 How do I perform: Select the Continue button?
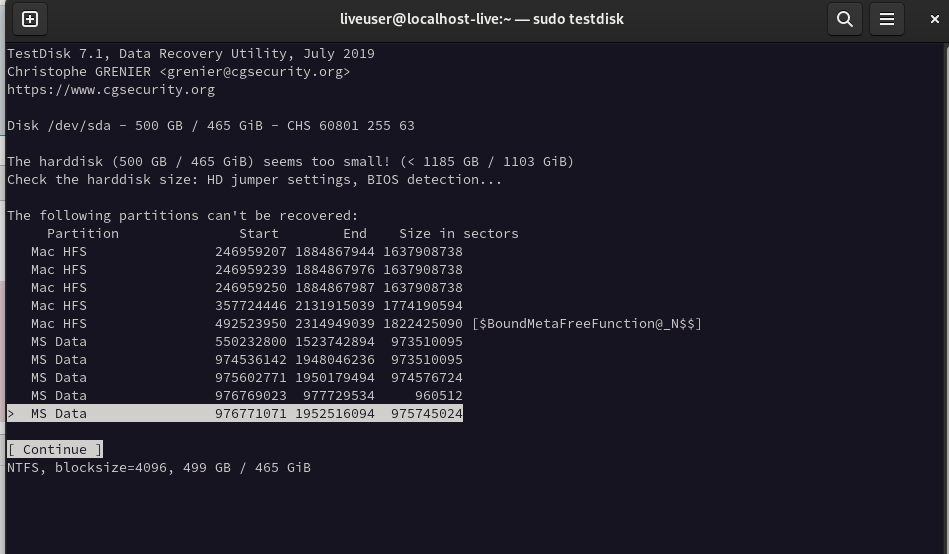(x=55, y=449)
